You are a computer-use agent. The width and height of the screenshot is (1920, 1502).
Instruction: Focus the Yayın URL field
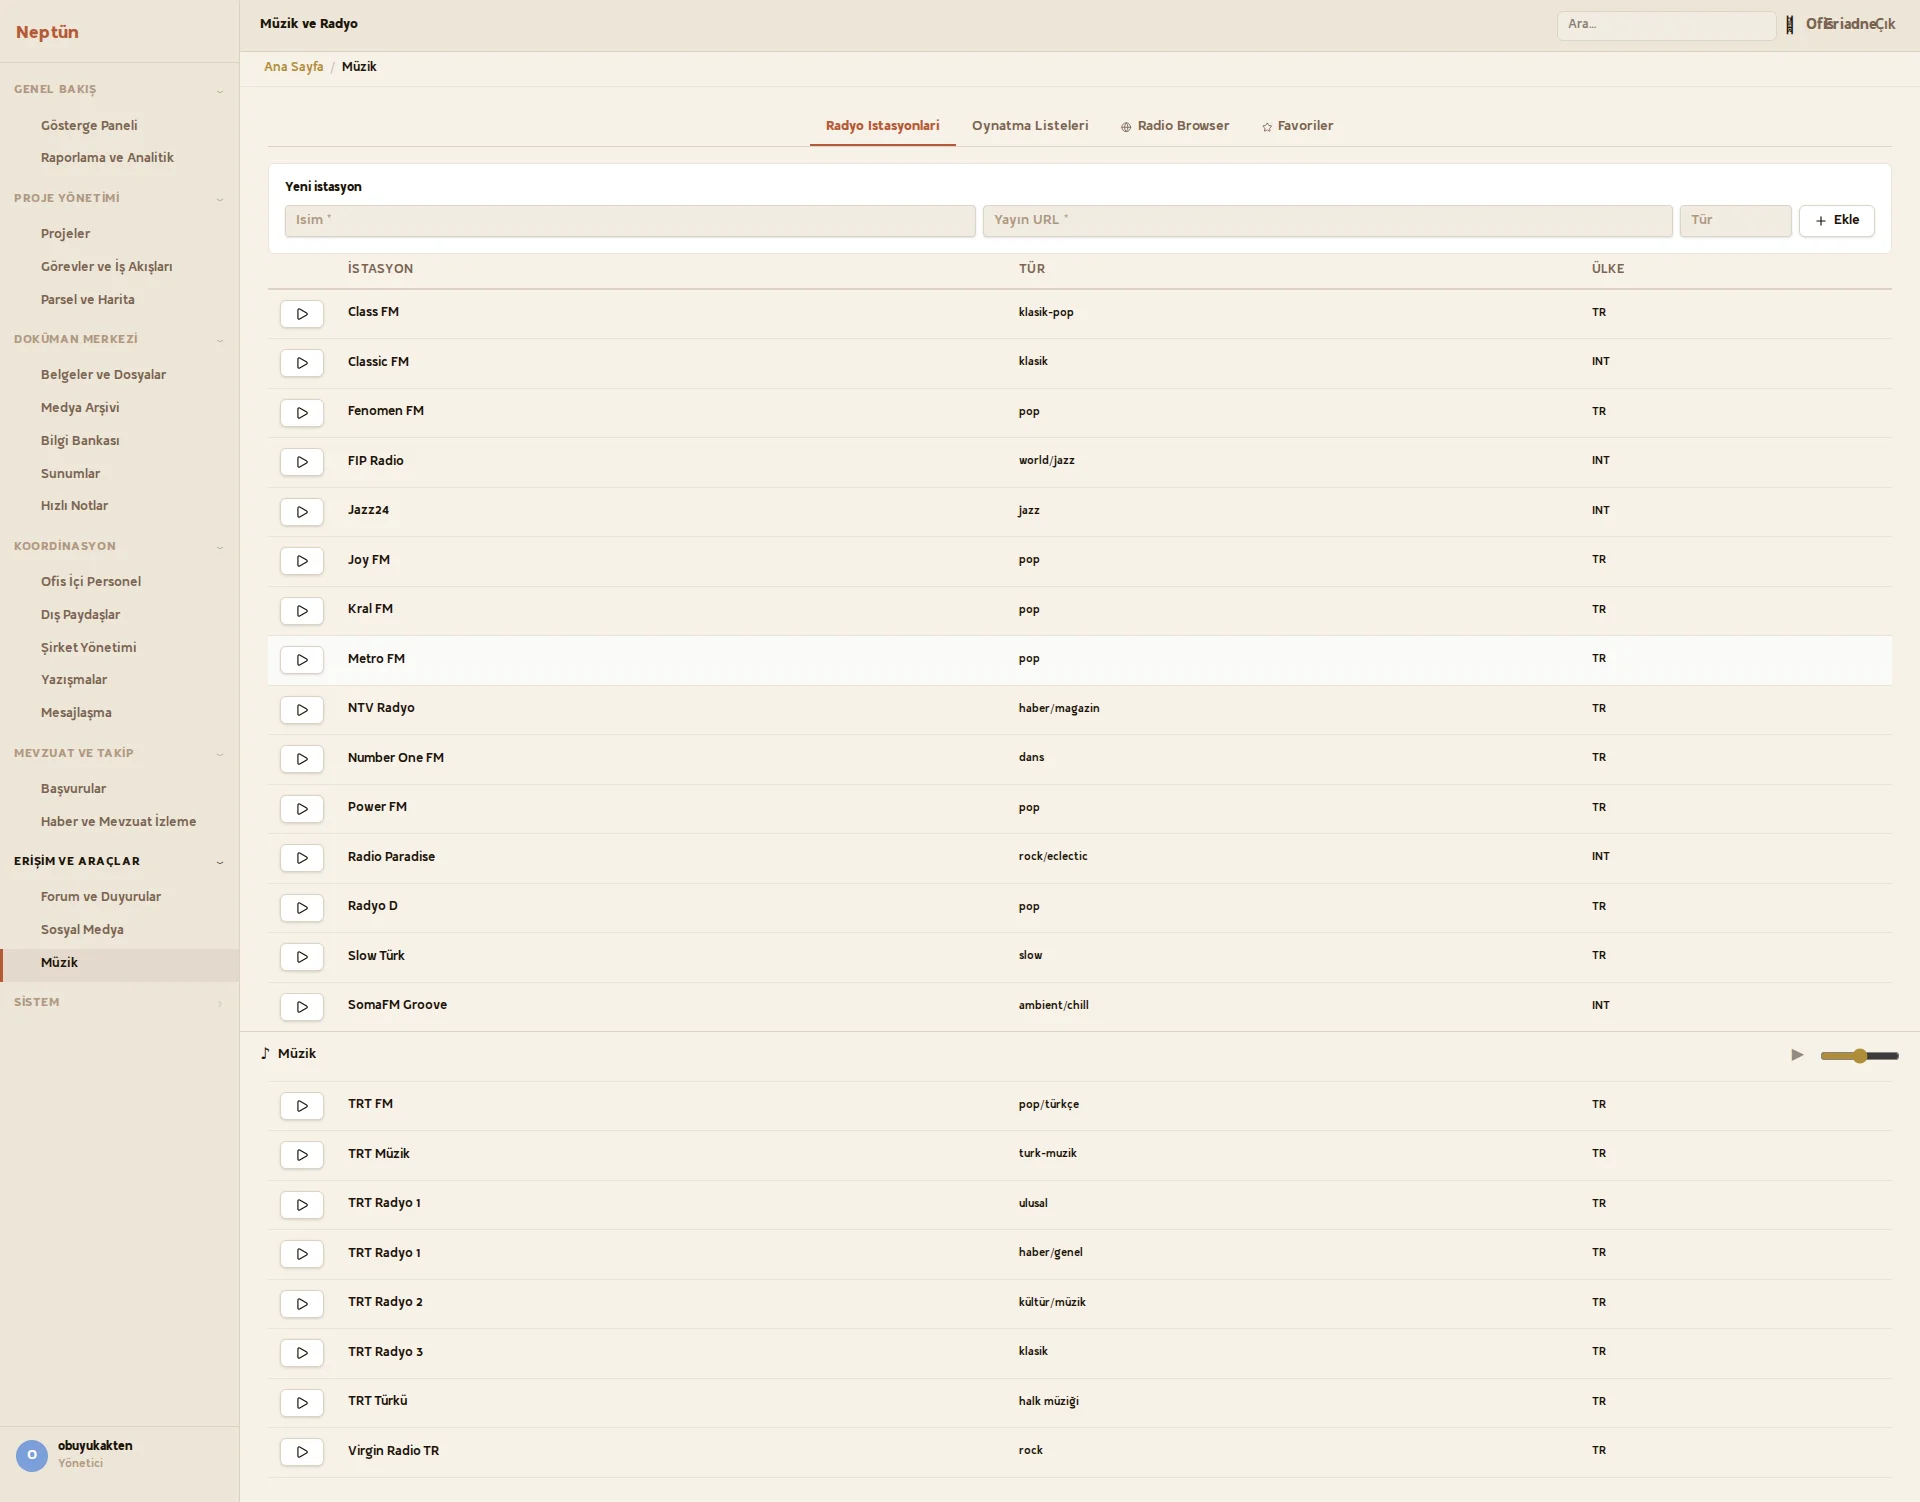[1328, 221]
